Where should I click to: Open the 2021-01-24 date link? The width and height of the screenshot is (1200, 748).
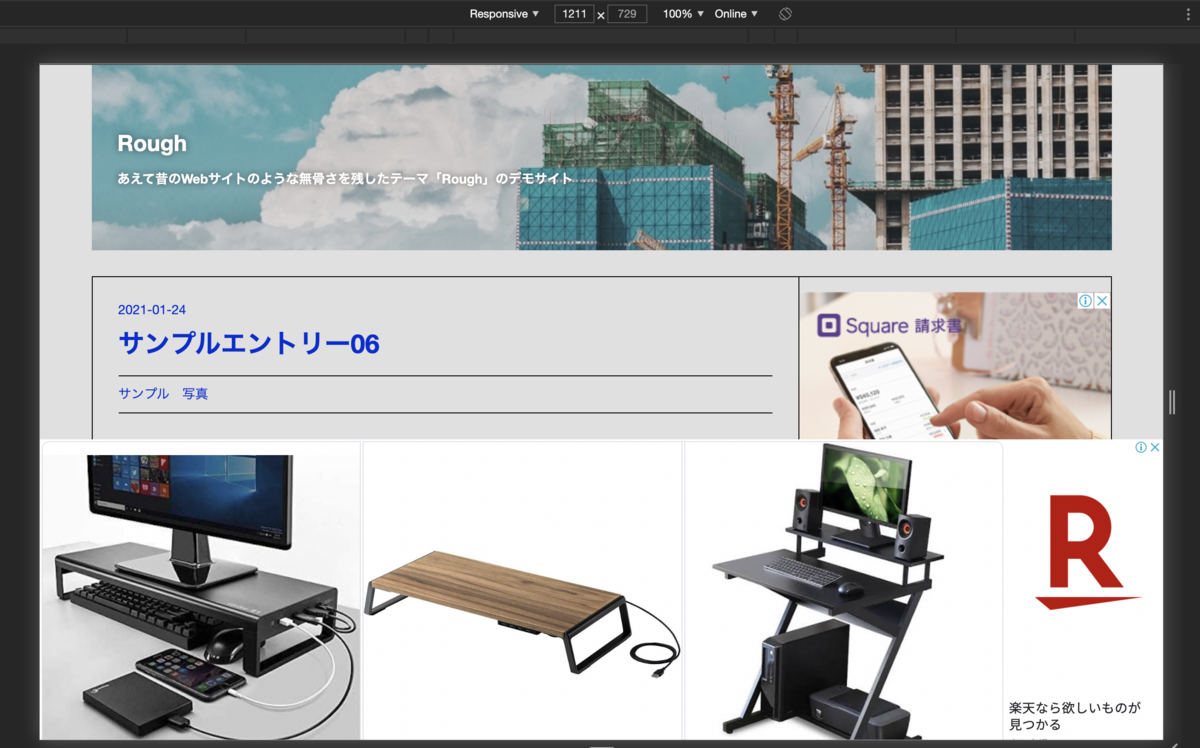click(152, 310)
